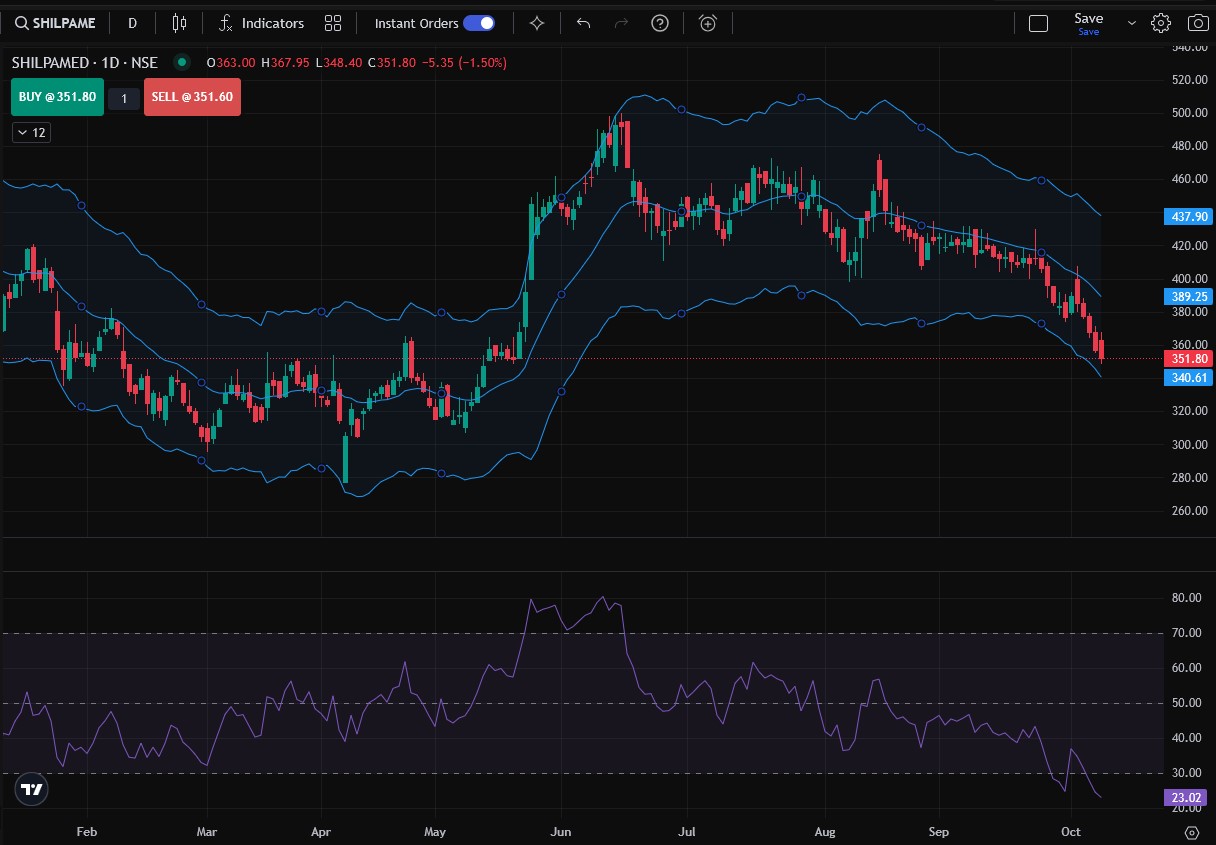1216x845 pixels.
Task: Expand the dropdown arrow next to Save
Action: (x=1132, y=23)
